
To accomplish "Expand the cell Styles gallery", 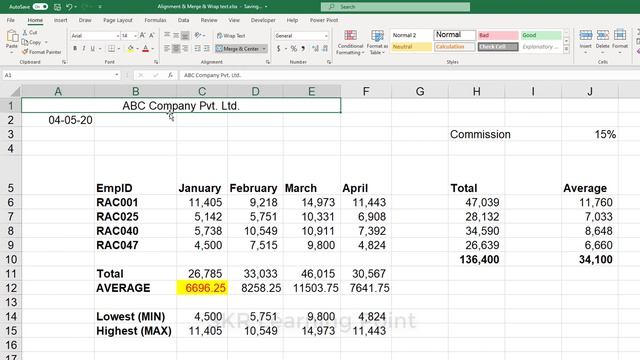I will 567,49.
